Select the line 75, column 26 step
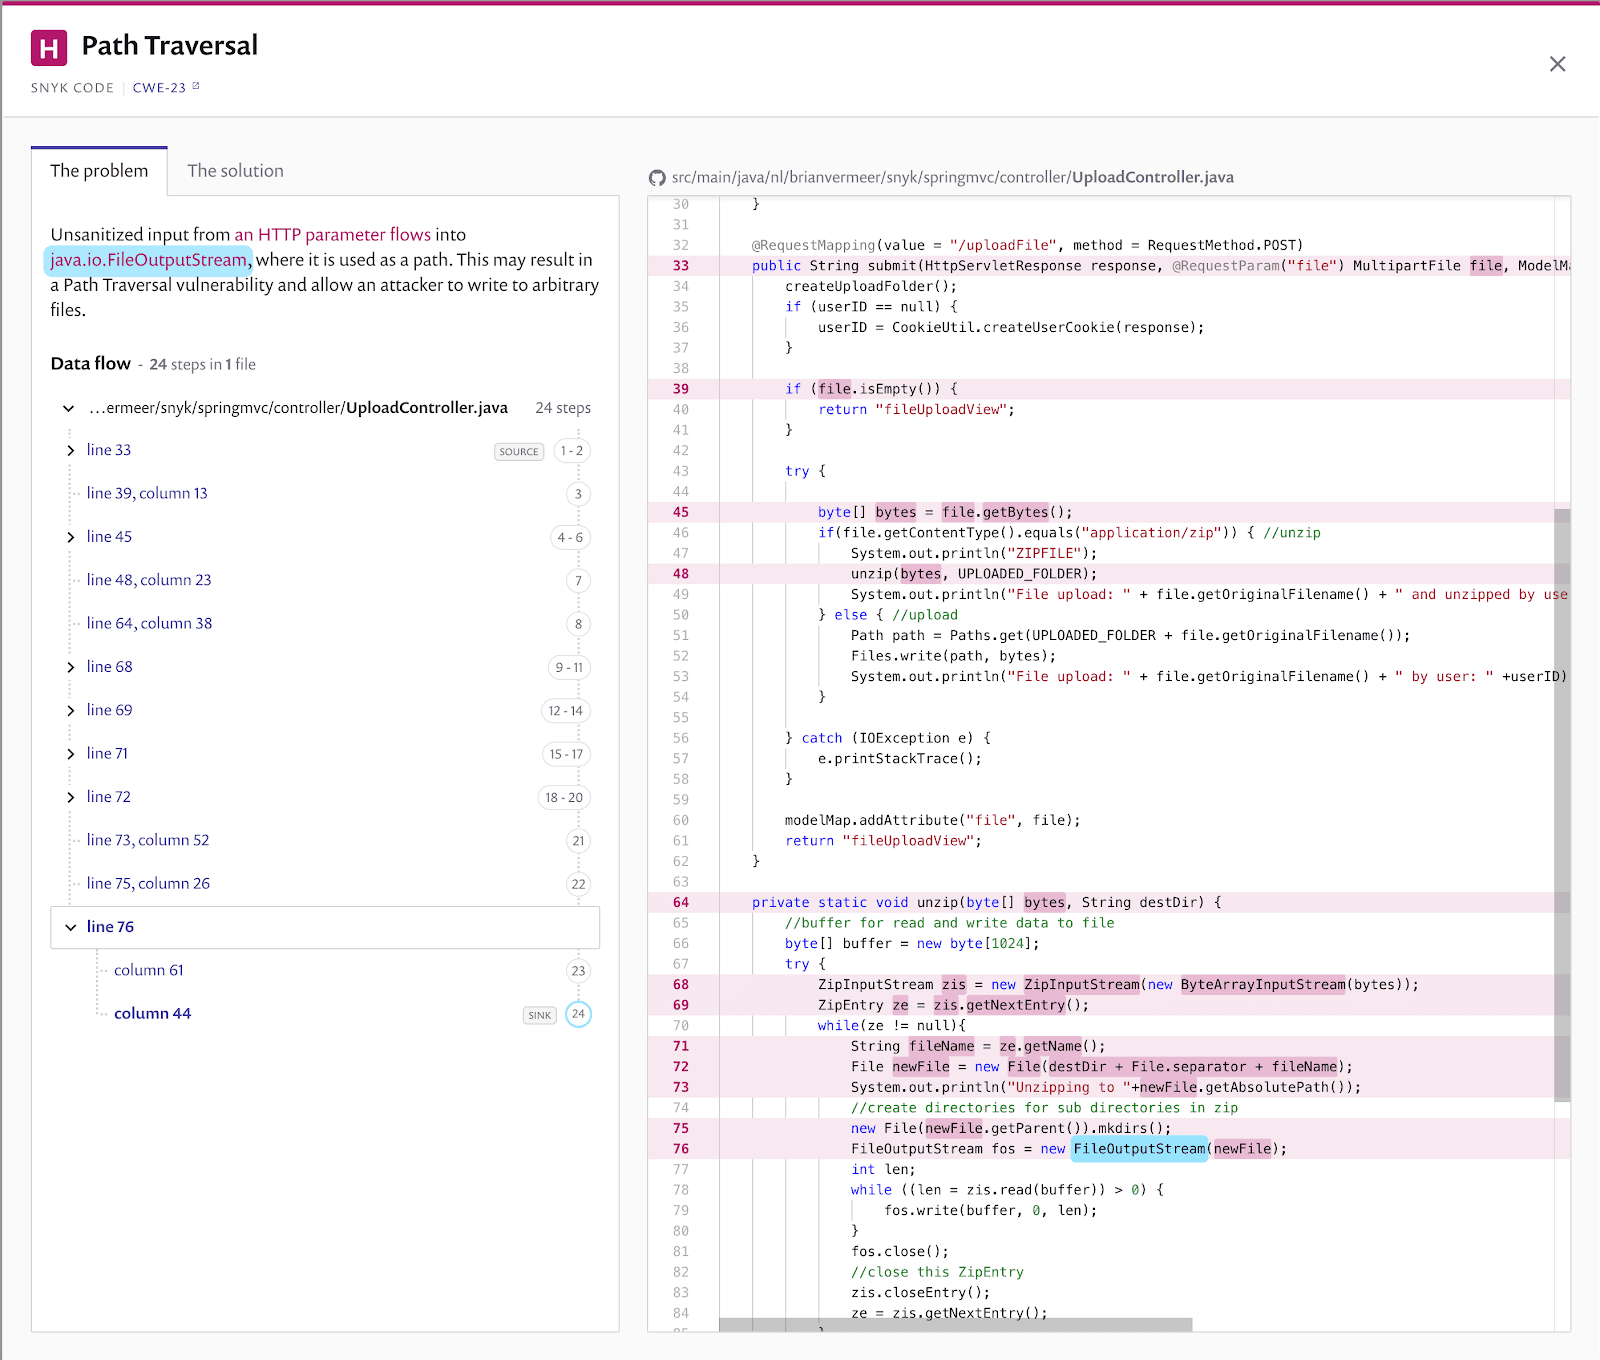Viewport: 1600px width, 1360px height. coord(148,883)
